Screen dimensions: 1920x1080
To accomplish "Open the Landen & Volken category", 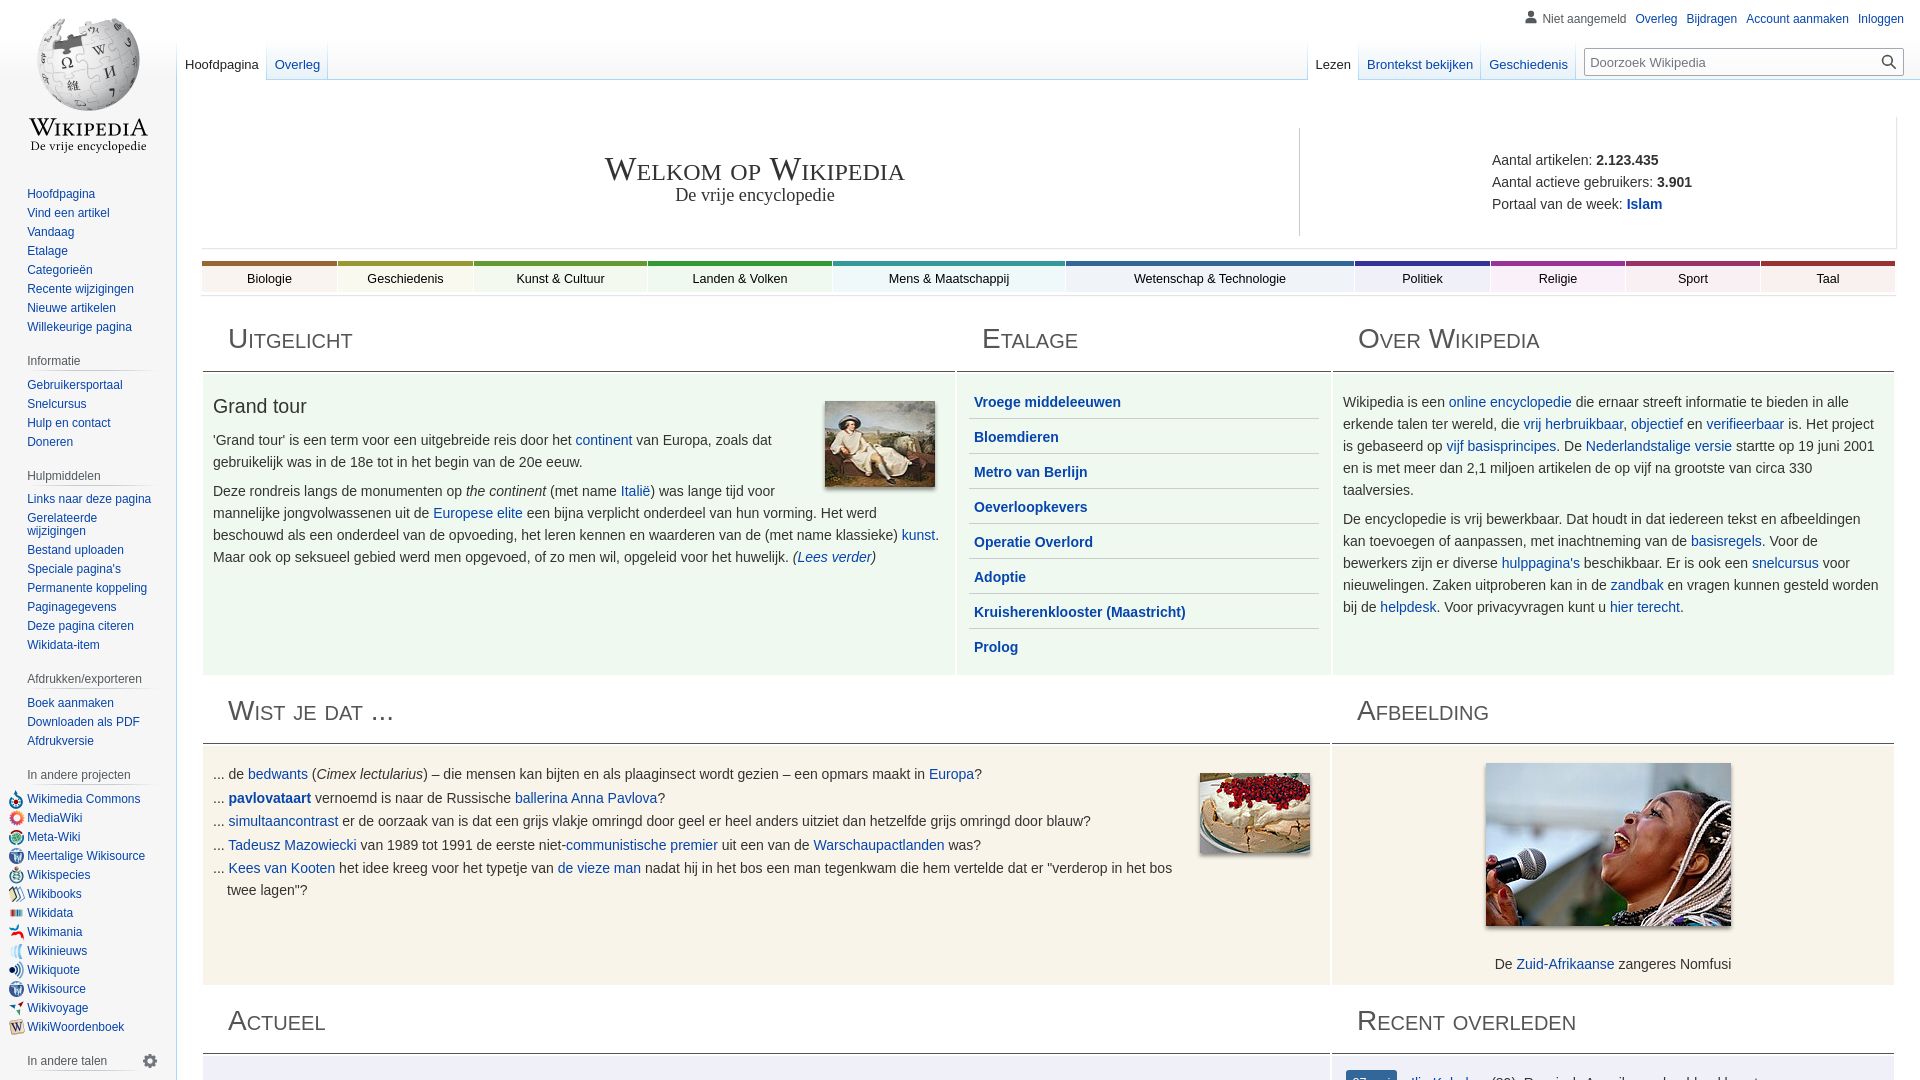I will click(x=740, y=278).
